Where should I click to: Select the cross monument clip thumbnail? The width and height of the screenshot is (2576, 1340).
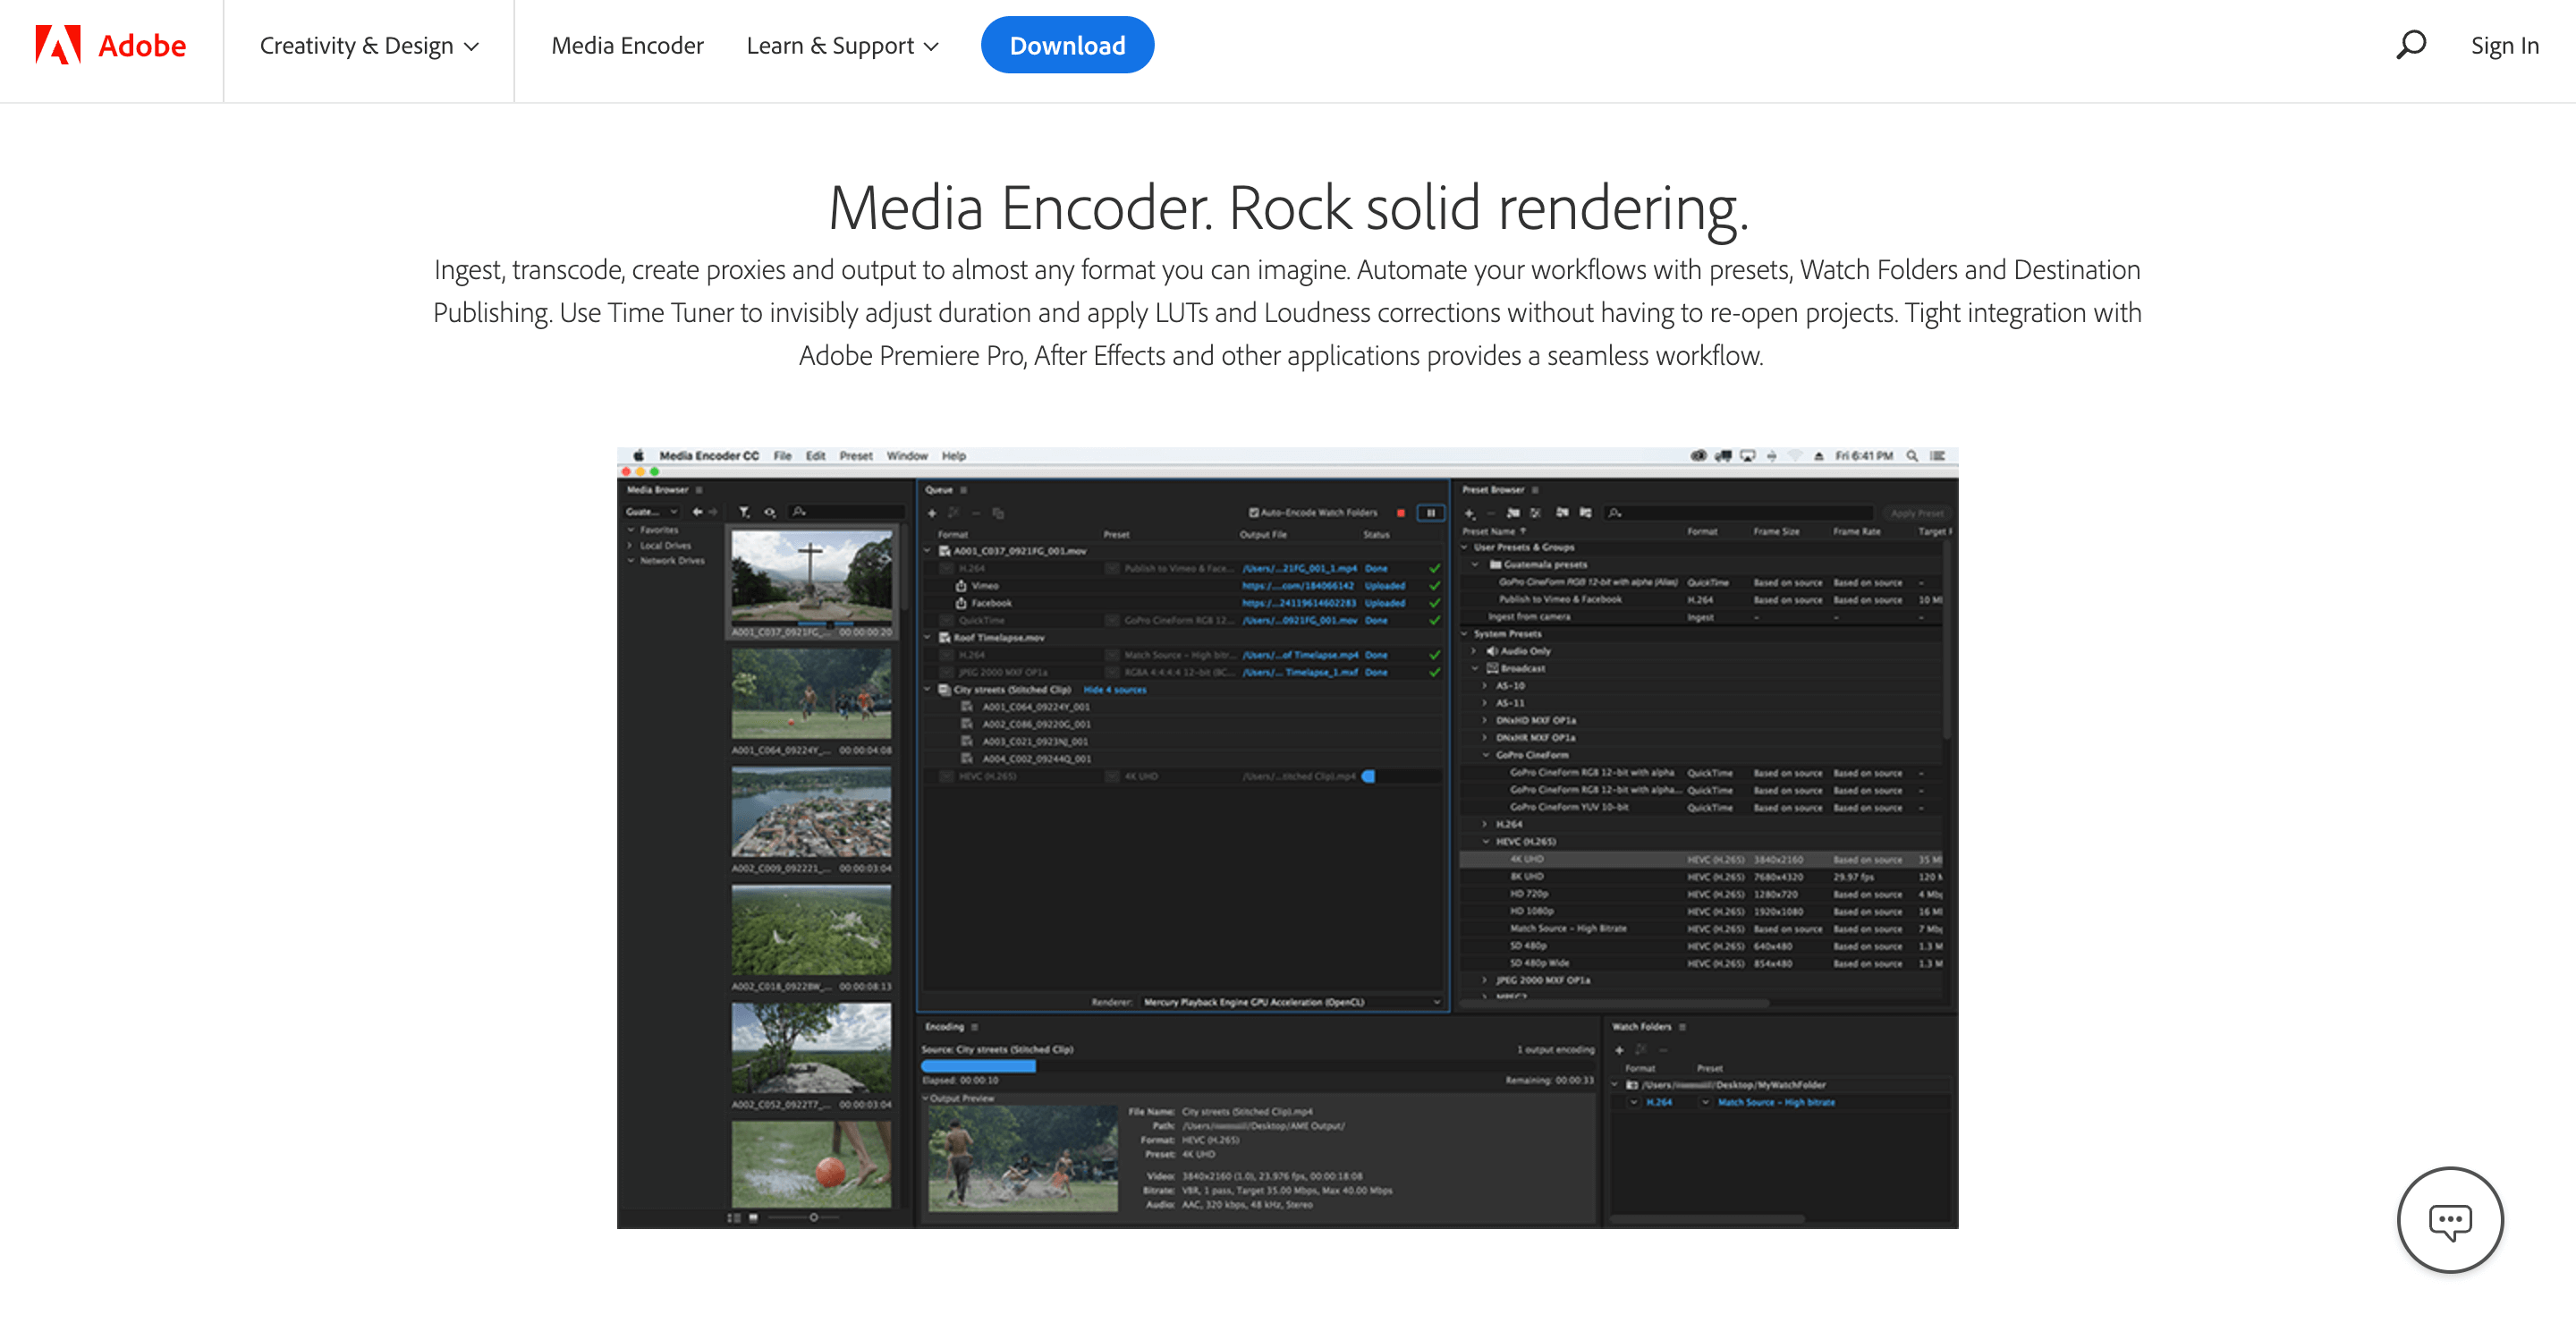pos(811,577)
